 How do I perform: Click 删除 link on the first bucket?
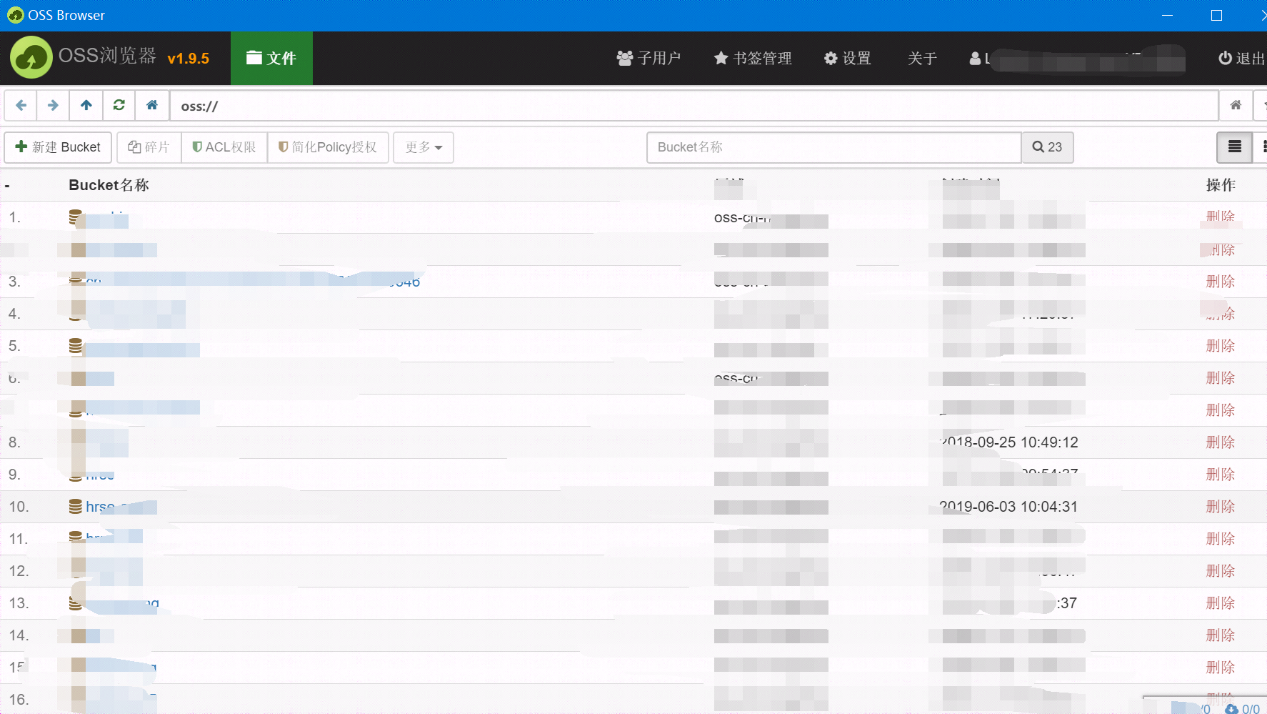[1221, 217]
